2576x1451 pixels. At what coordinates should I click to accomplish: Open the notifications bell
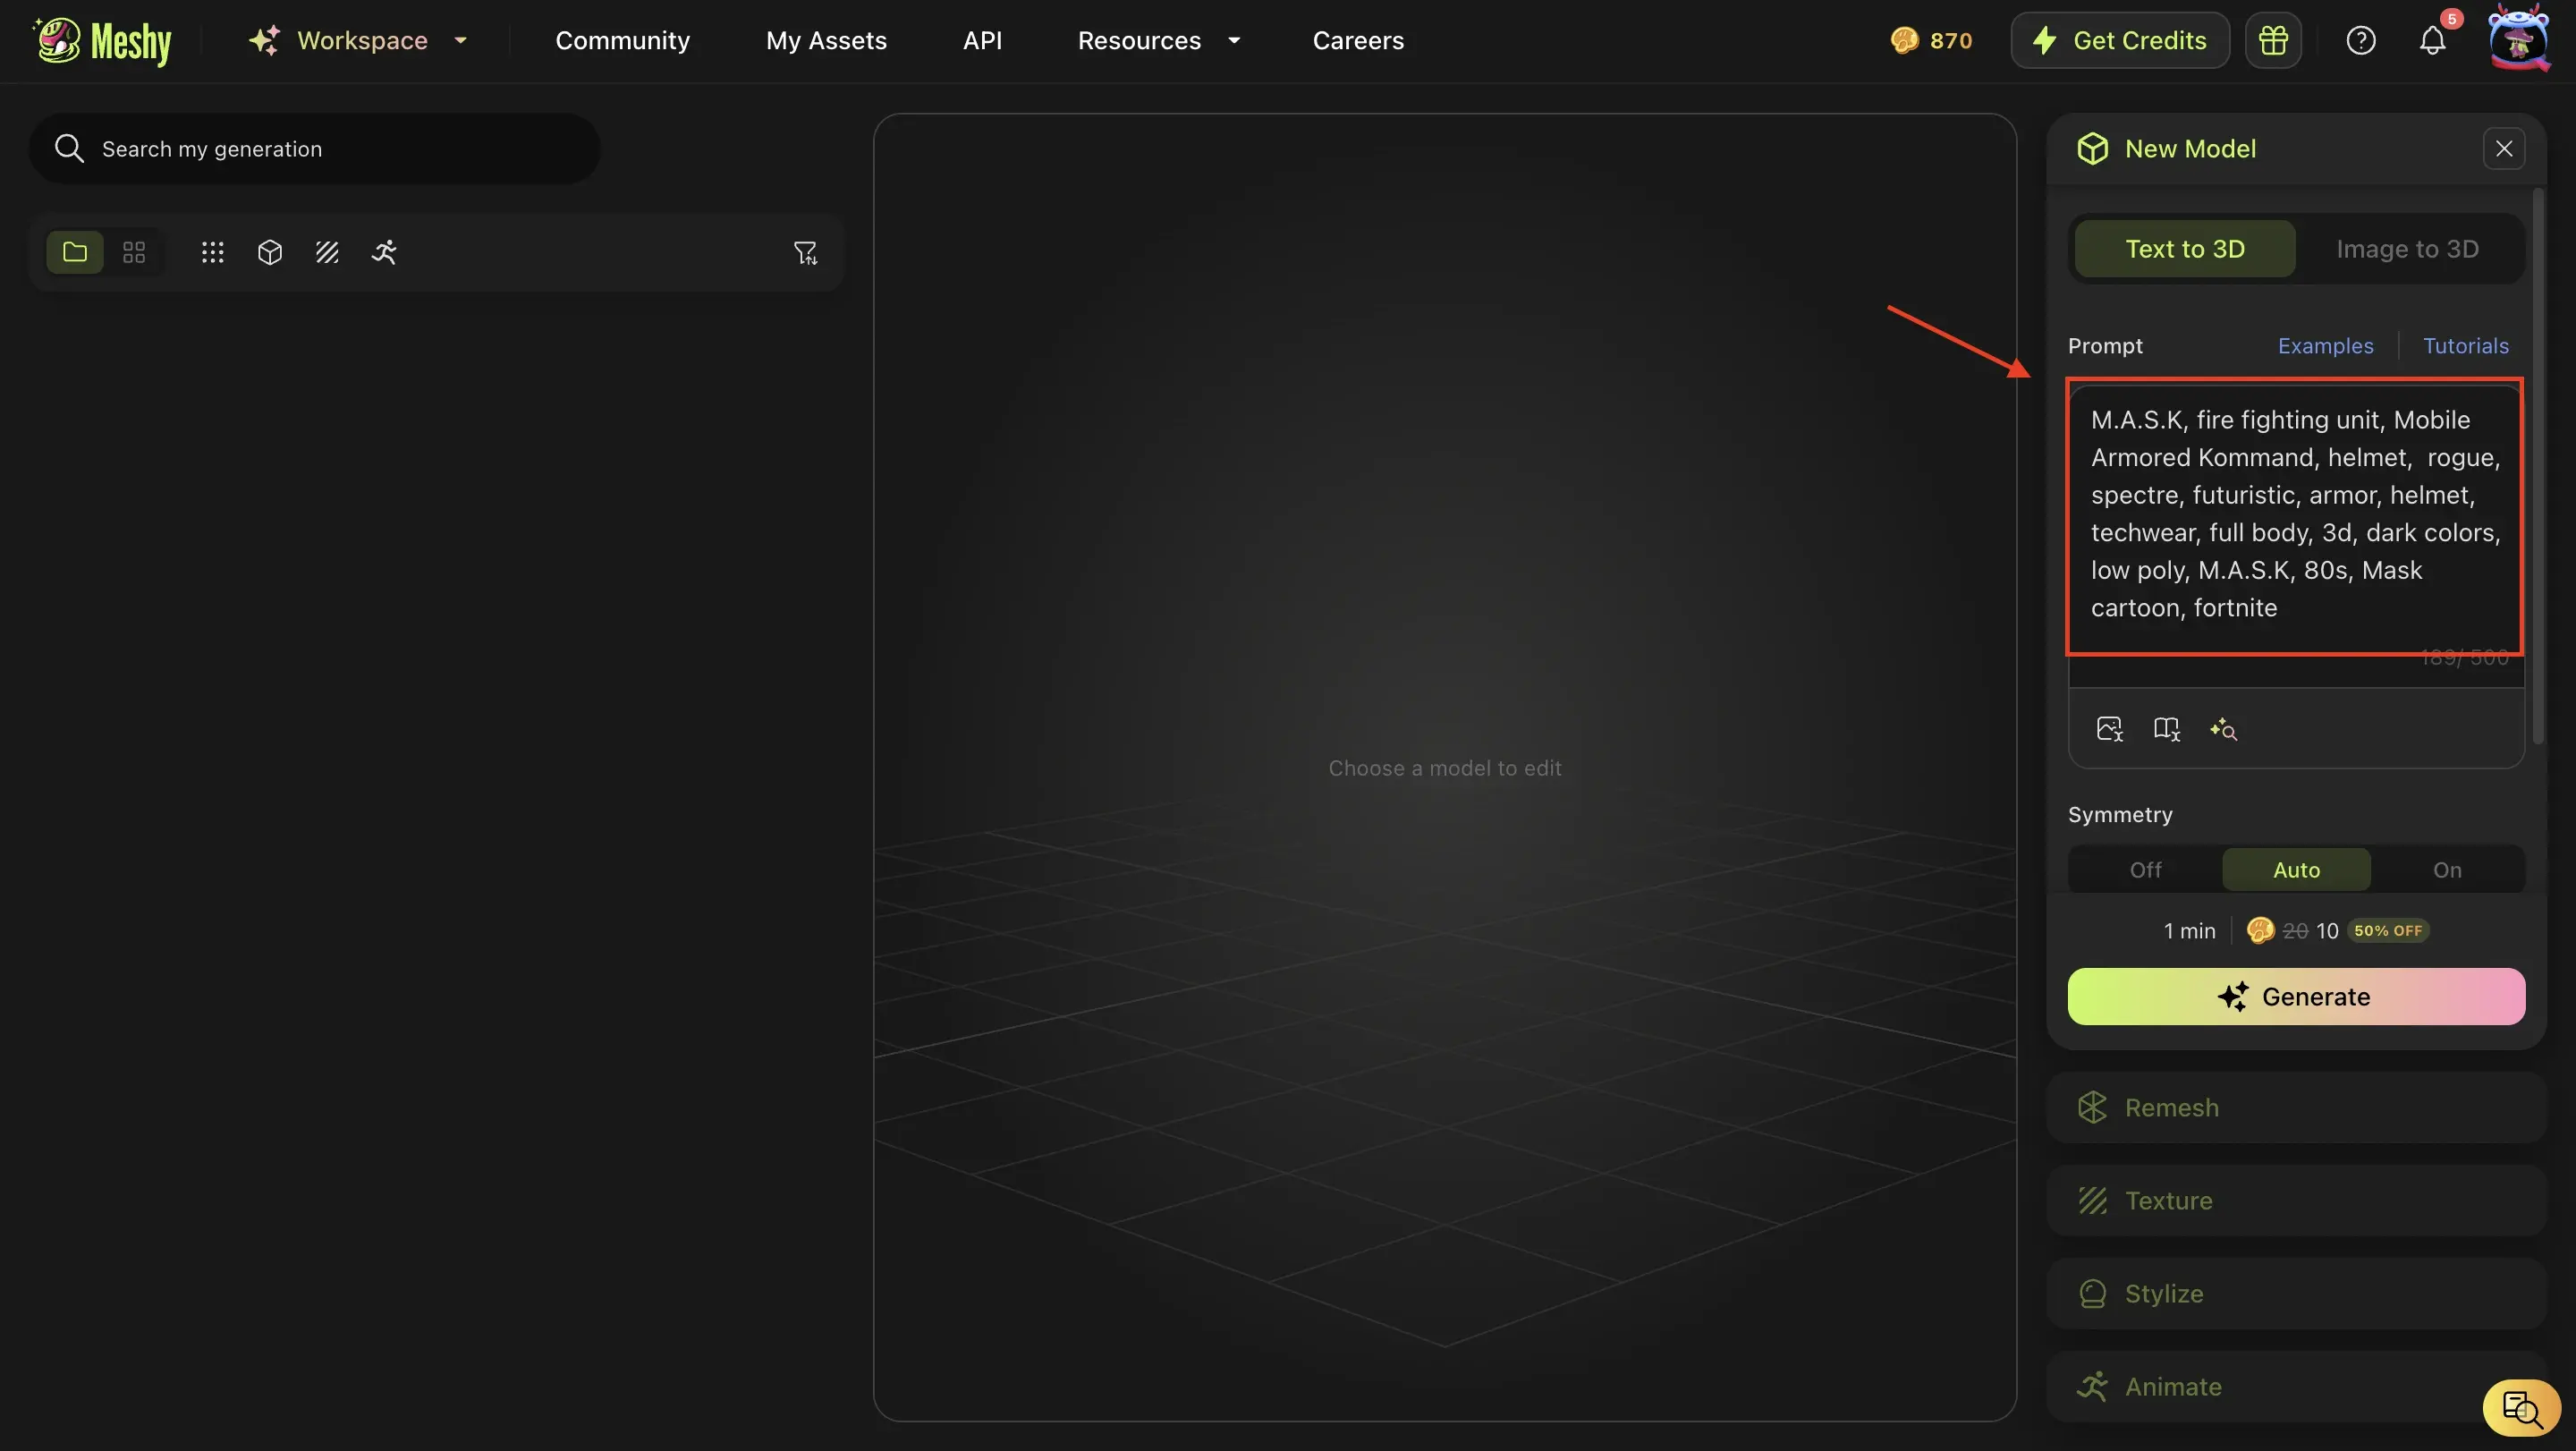coord(2432,41)
